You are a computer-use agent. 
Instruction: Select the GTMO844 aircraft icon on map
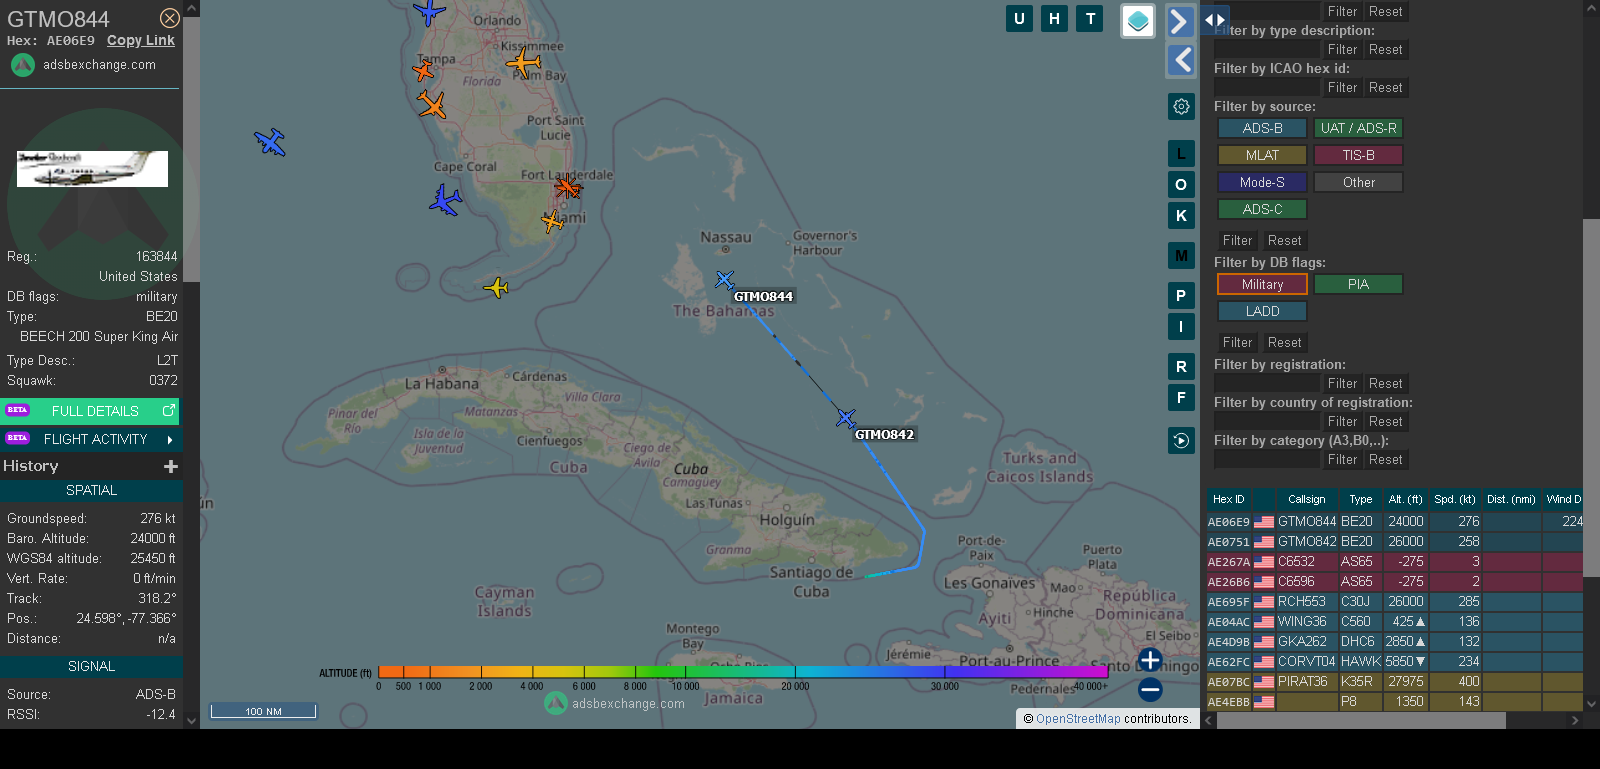click(725, 280)
